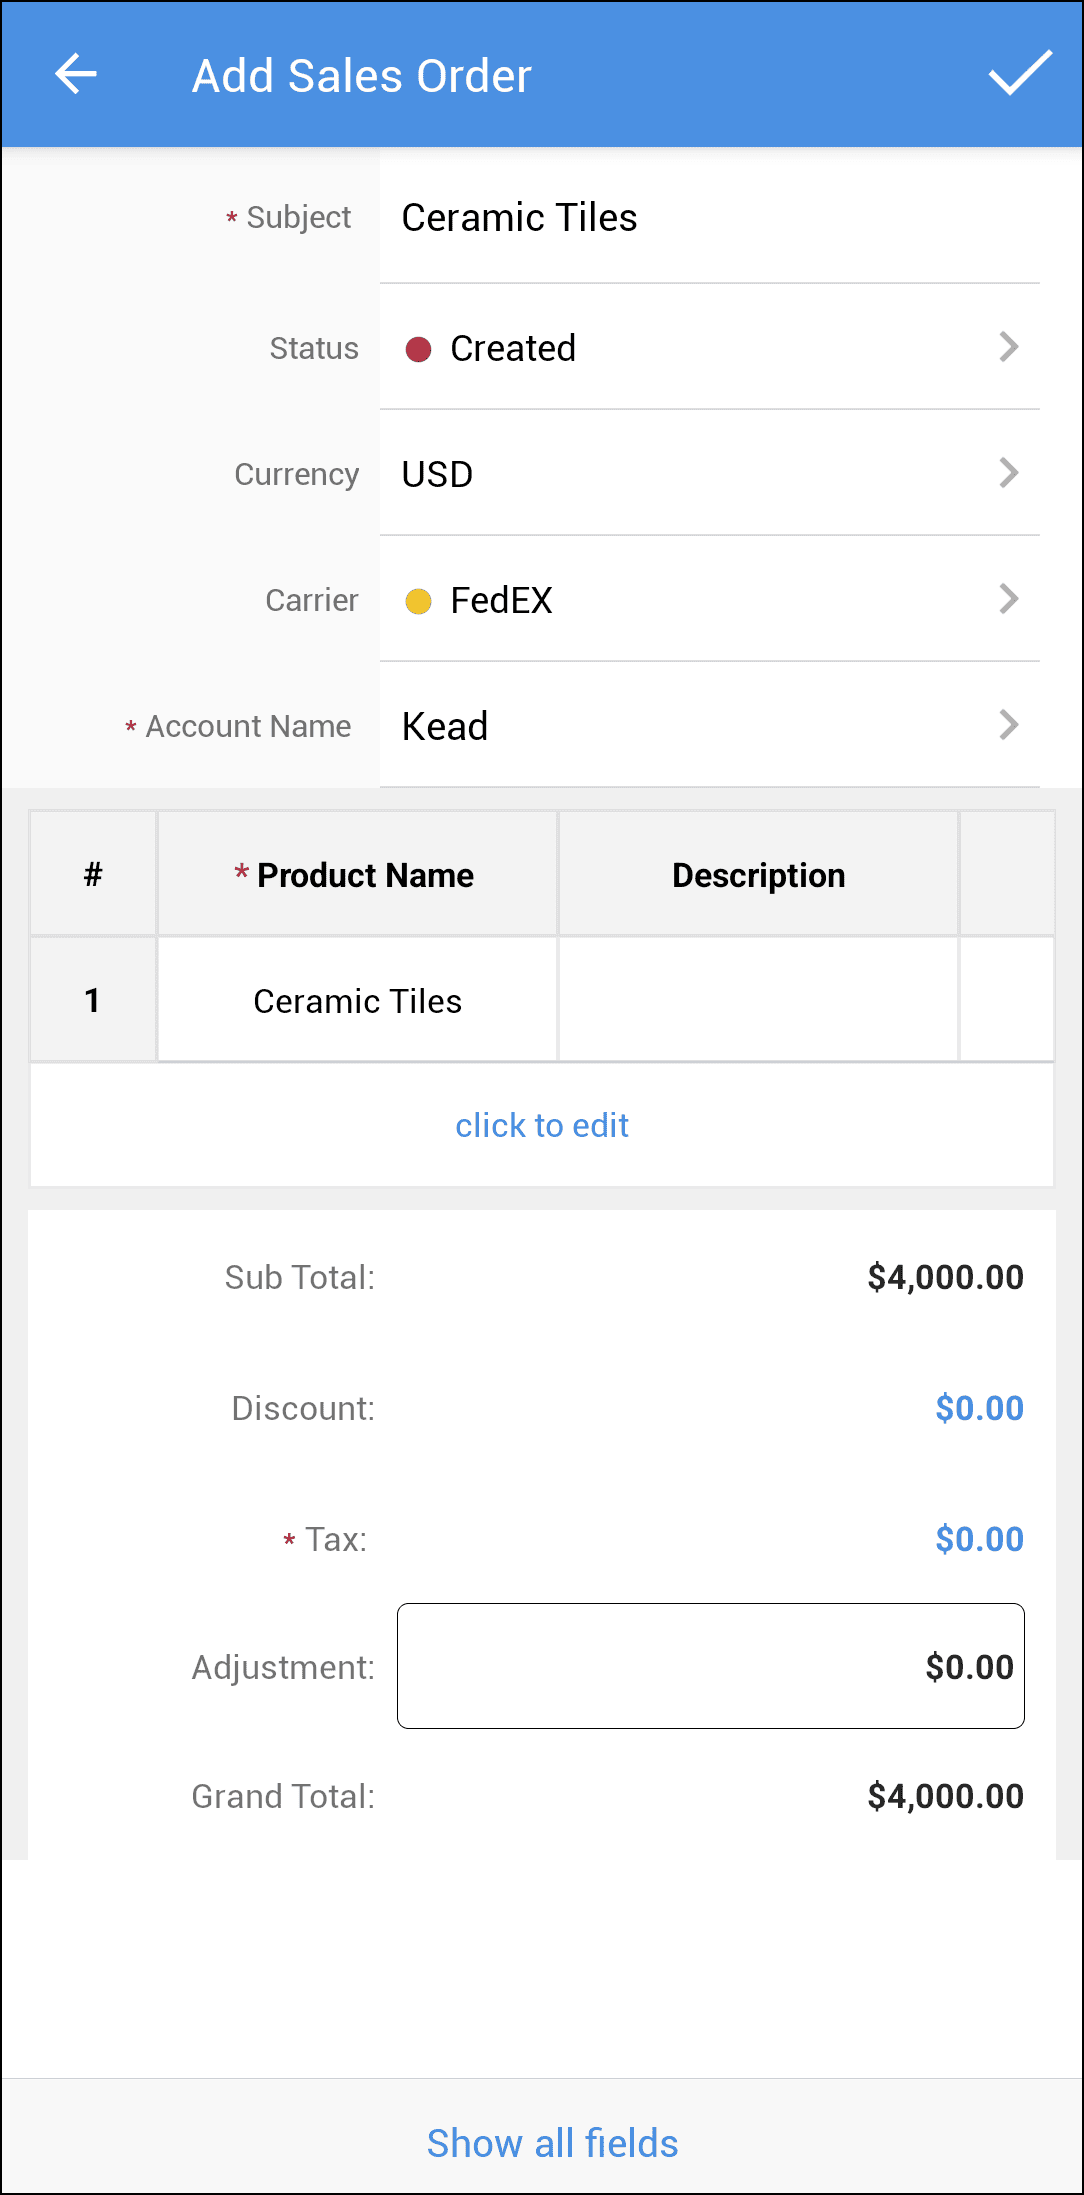The height and width of the screenshot is (2195, 1084).
Task: Expand the Carrier chevron
Action: point(1008,599)
